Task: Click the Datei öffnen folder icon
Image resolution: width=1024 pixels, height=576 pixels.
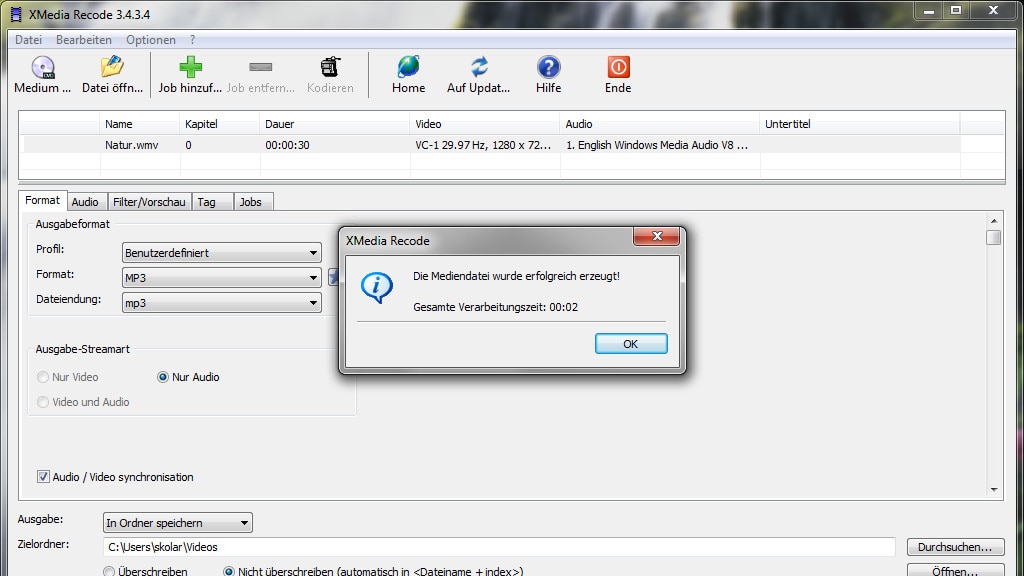Action: [x=112, y=67]
